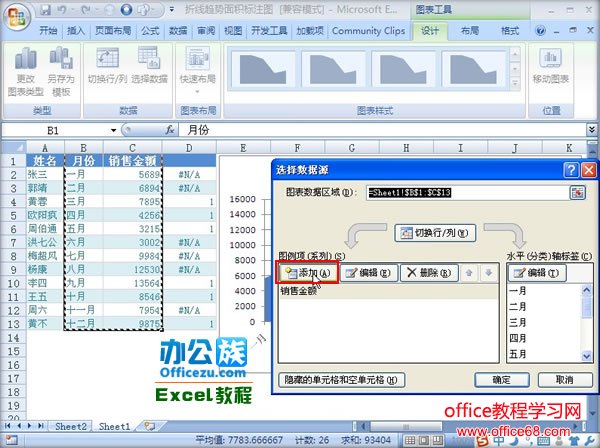Click 隐藏的单元格和空单元格 button
The height and width of the screenshot is (448, 600).
pyautogui.click(x=341, y=380)
